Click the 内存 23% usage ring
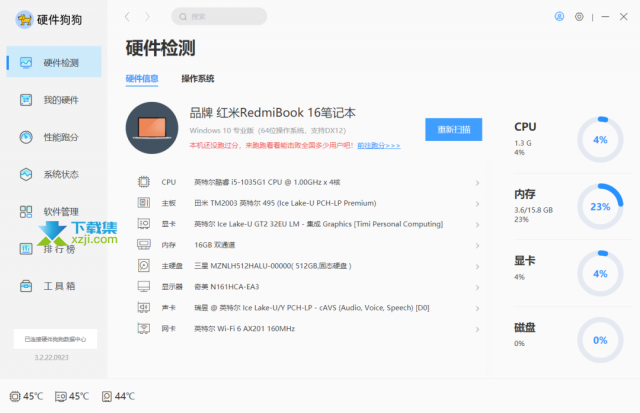The image size is (640, 413). 600,206
